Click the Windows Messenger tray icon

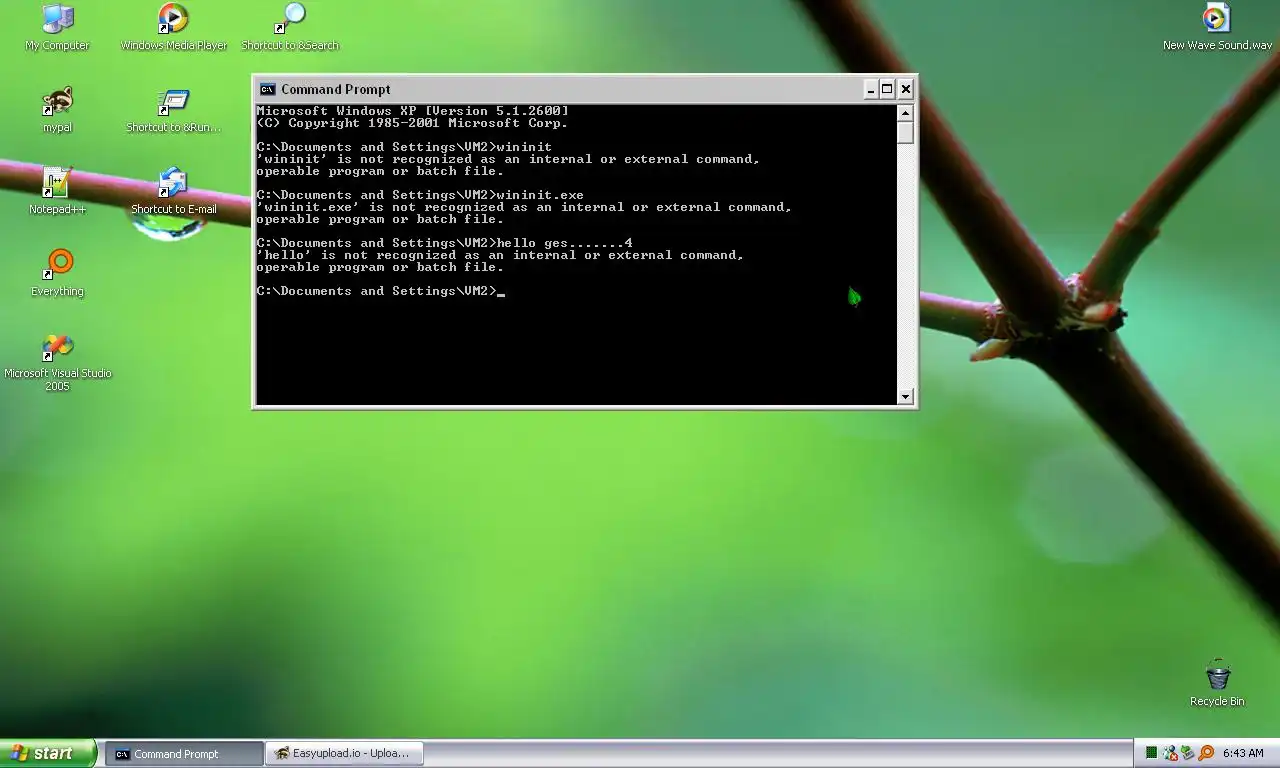pyautogui.click(x=1170, y=753)
